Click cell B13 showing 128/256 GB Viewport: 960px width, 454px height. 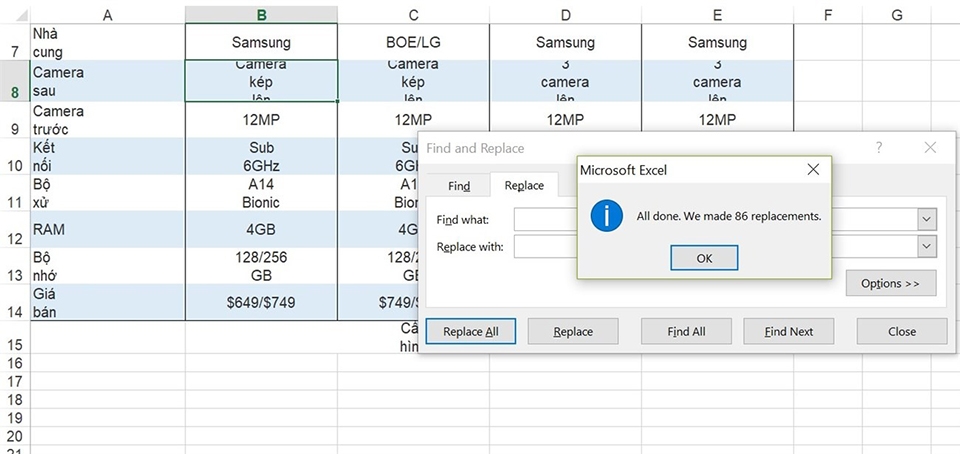pos(261,266)
